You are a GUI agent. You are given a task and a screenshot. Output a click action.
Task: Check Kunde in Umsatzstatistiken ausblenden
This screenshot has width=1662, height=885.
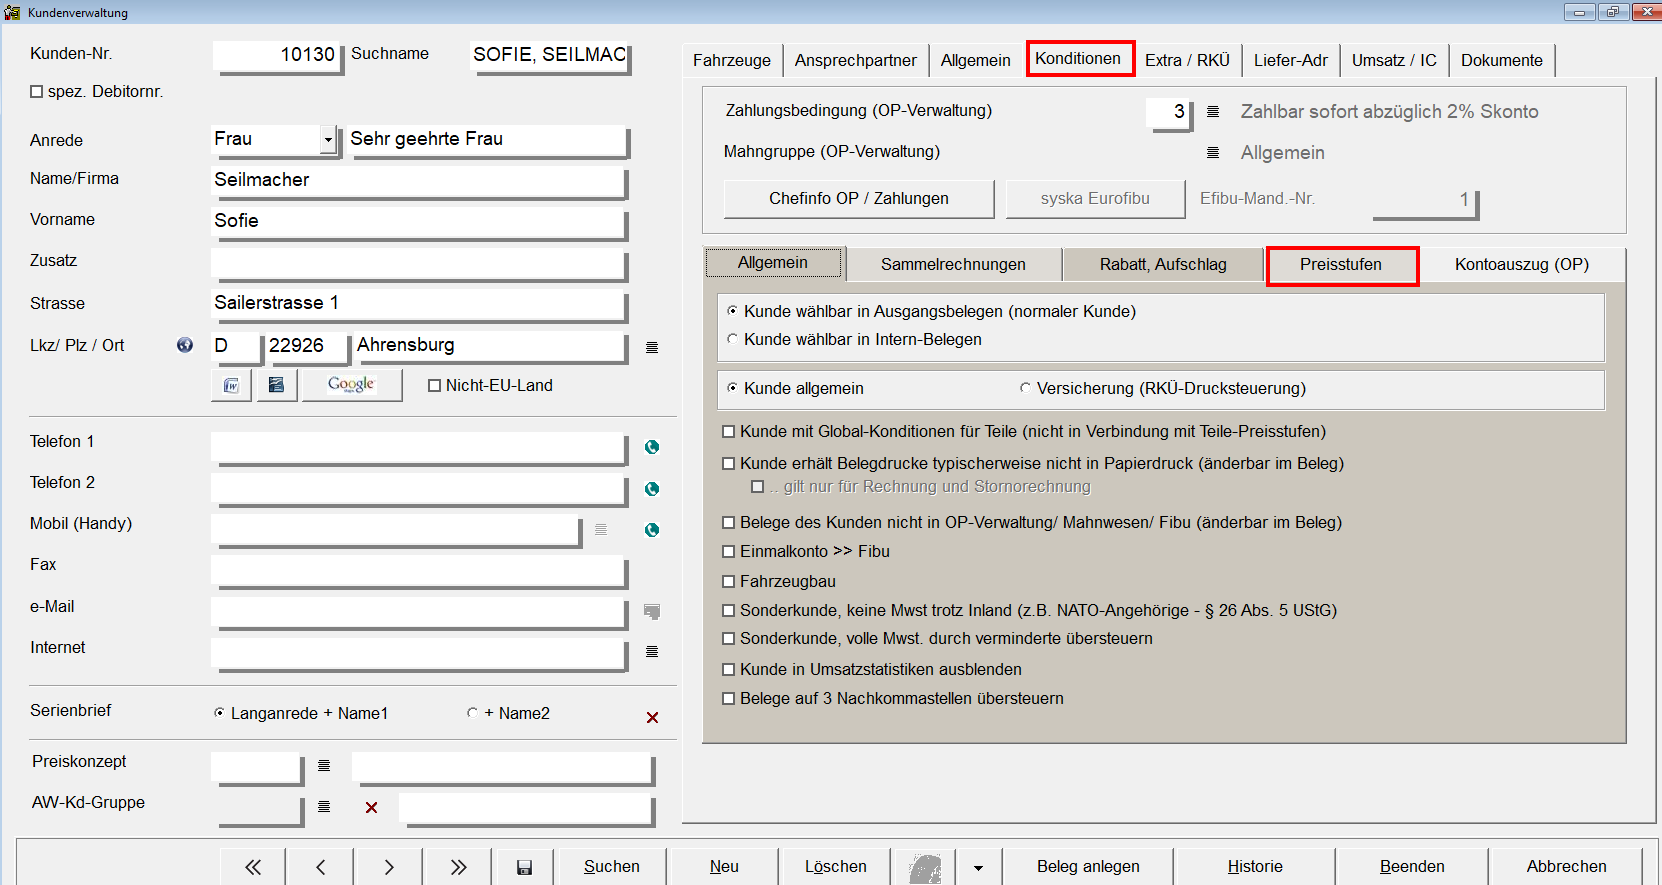coord(729,670)
